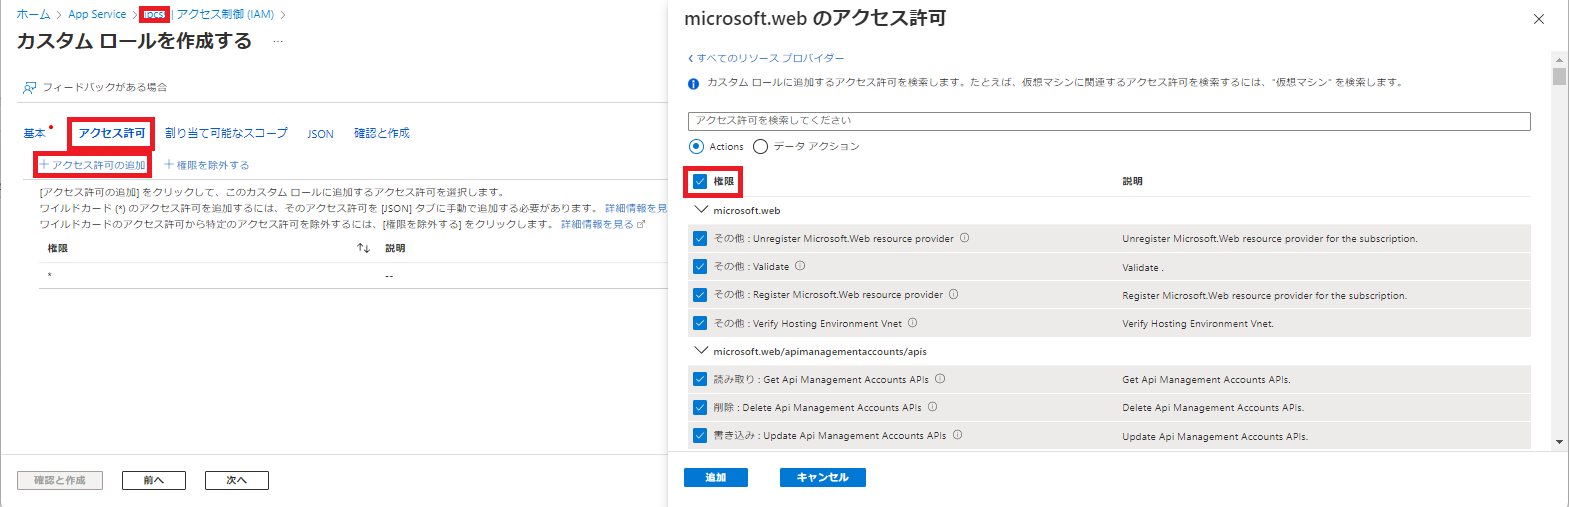
Task: Click the blue 追加 button
Action: (716, 477)
